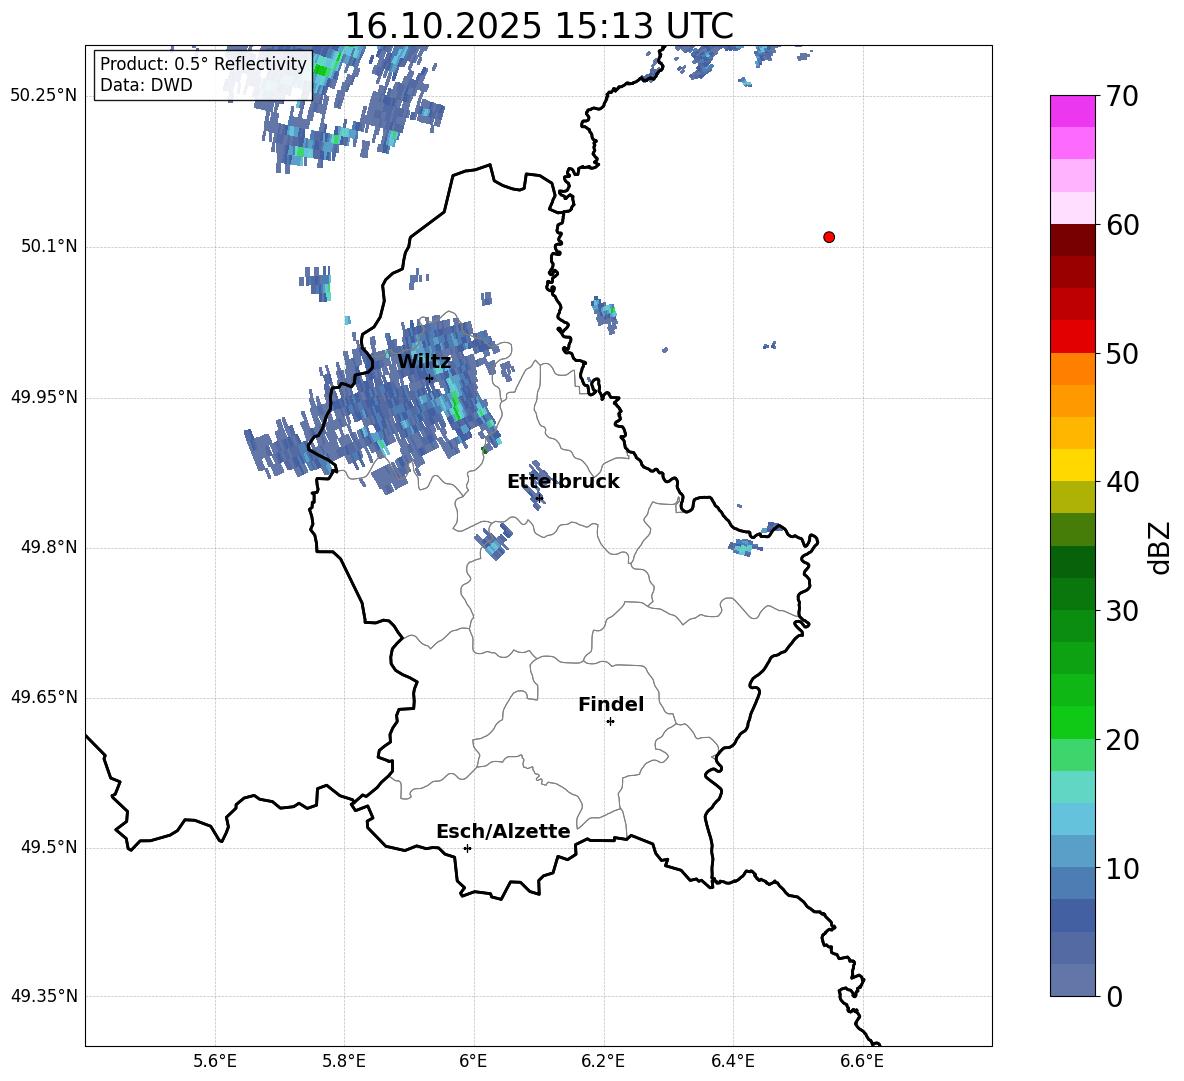Click the olive colorbar segment below 40

[x=1072, y=497]
